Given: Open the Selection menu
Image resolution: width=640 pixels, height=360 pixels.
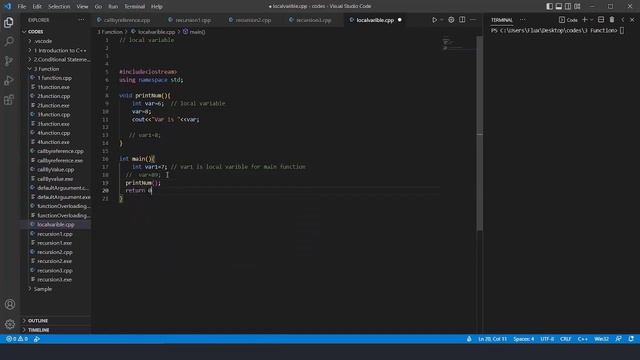Looking at the screenshot, I should click(x=59, y=7).
